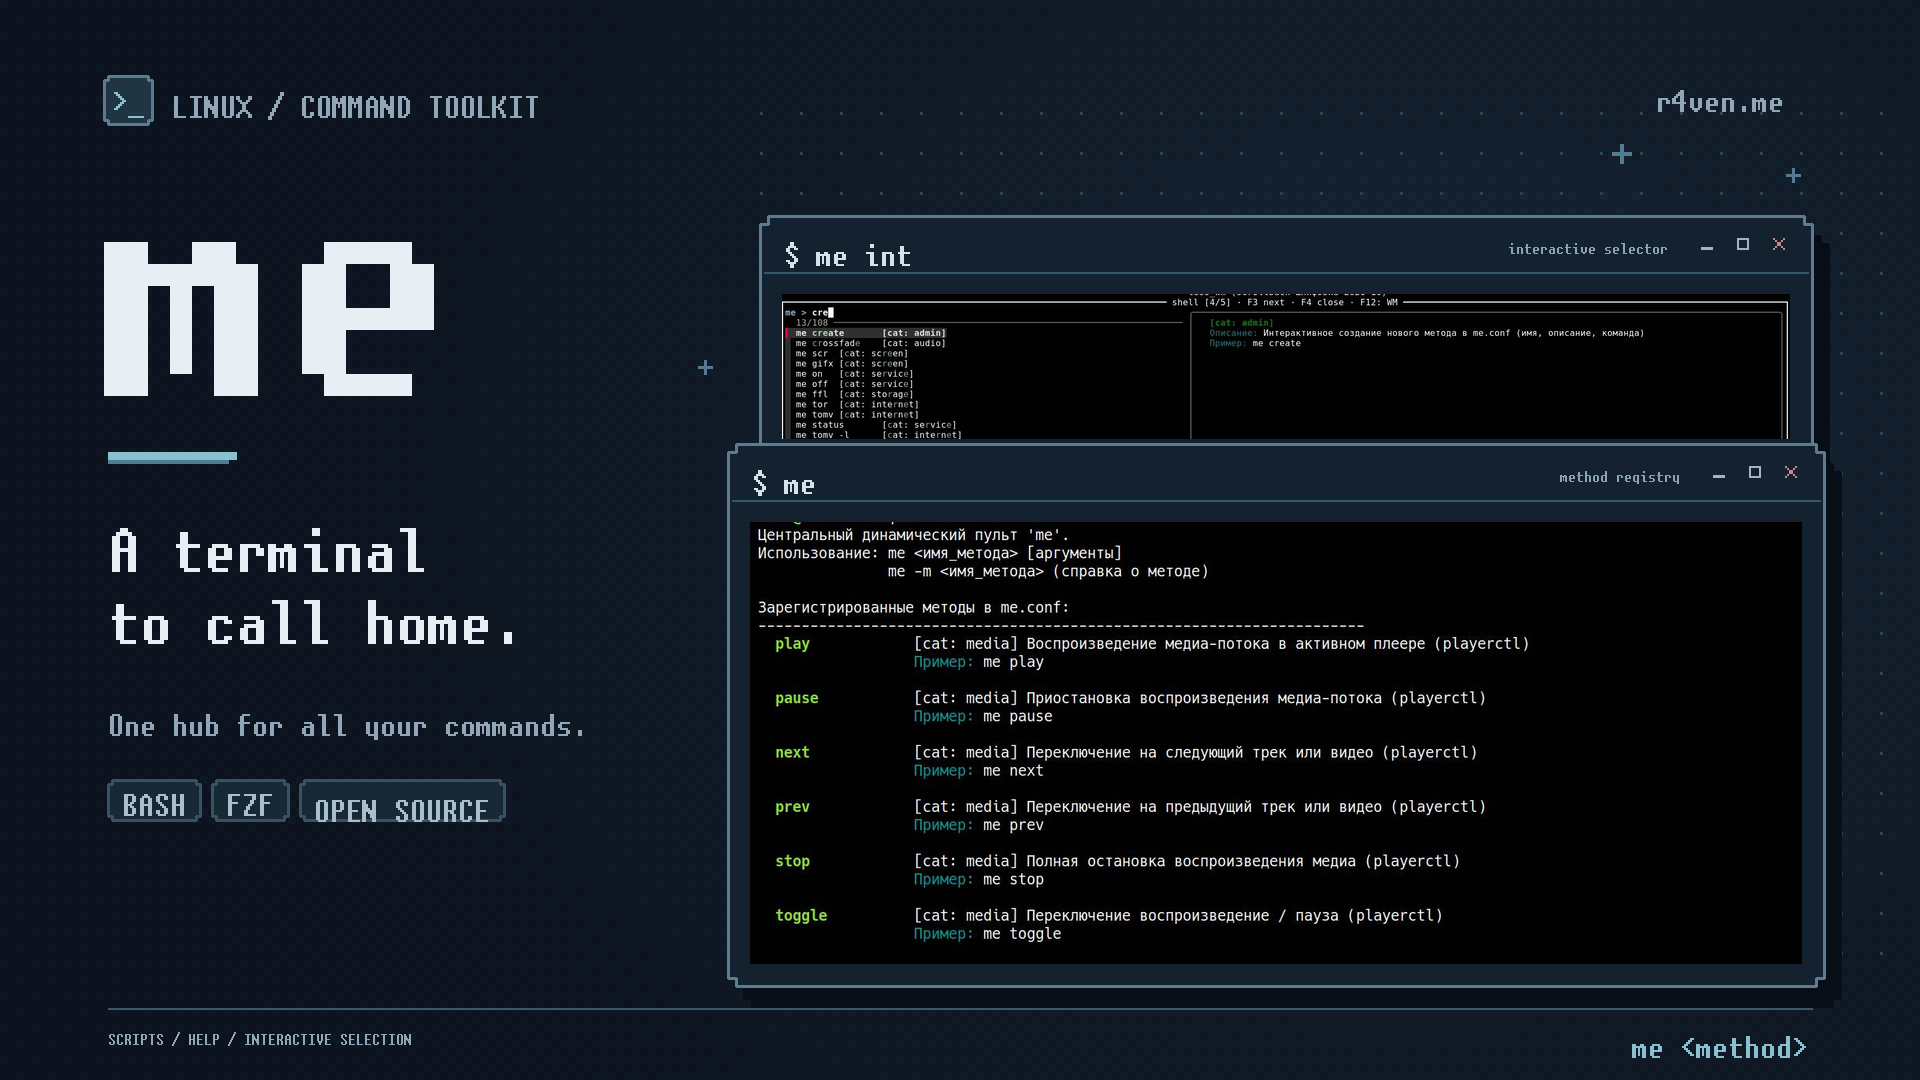Screen dimensions: 1920x1080
Task: Click the terminal prompt logo icon
Action: (128, 101)
